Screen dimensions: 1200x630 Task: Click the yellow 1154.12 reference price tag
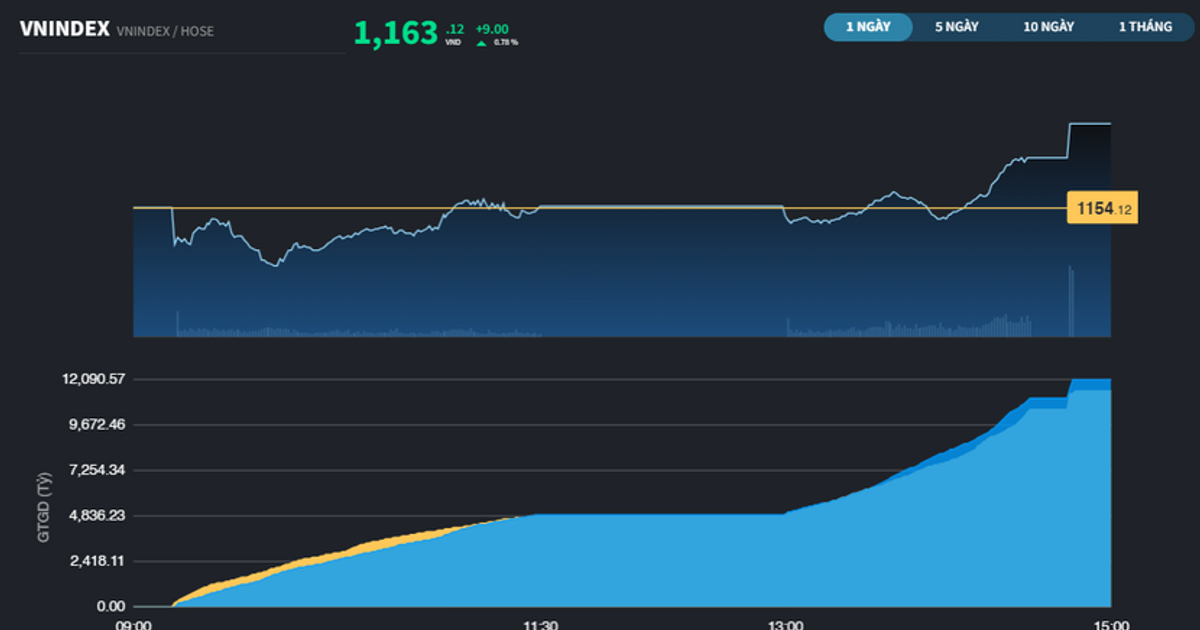point(1103,209)
